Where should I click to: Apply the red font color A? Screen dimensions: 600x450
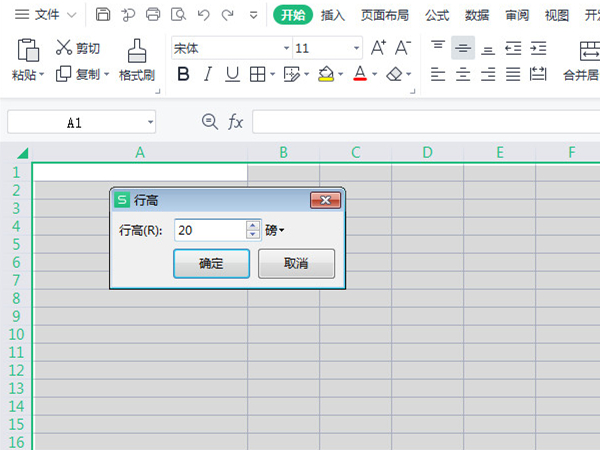[x=360, y=73]
